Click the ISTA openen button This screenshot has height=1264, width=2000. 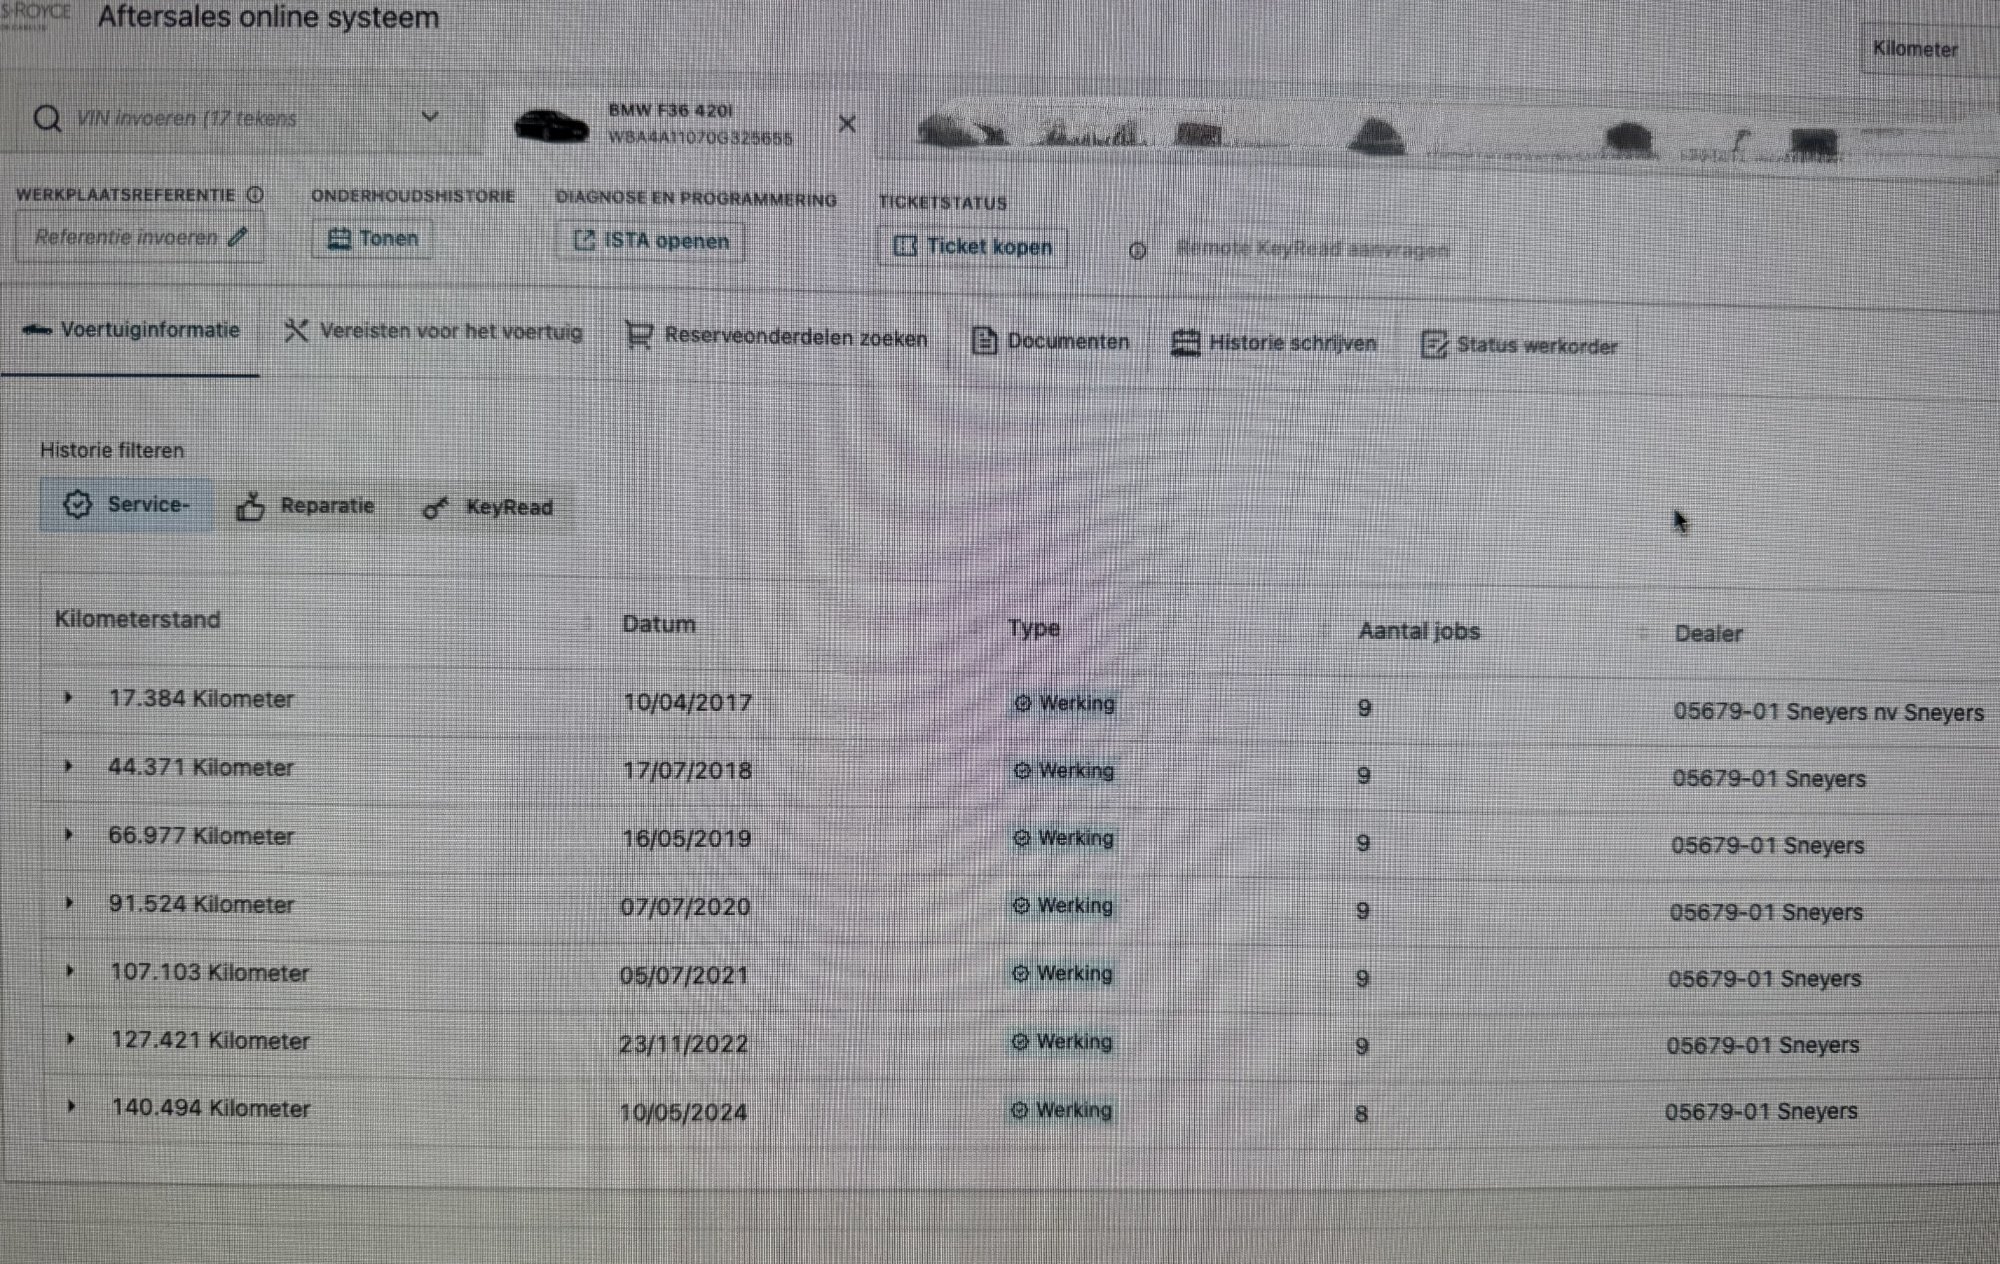651,241
